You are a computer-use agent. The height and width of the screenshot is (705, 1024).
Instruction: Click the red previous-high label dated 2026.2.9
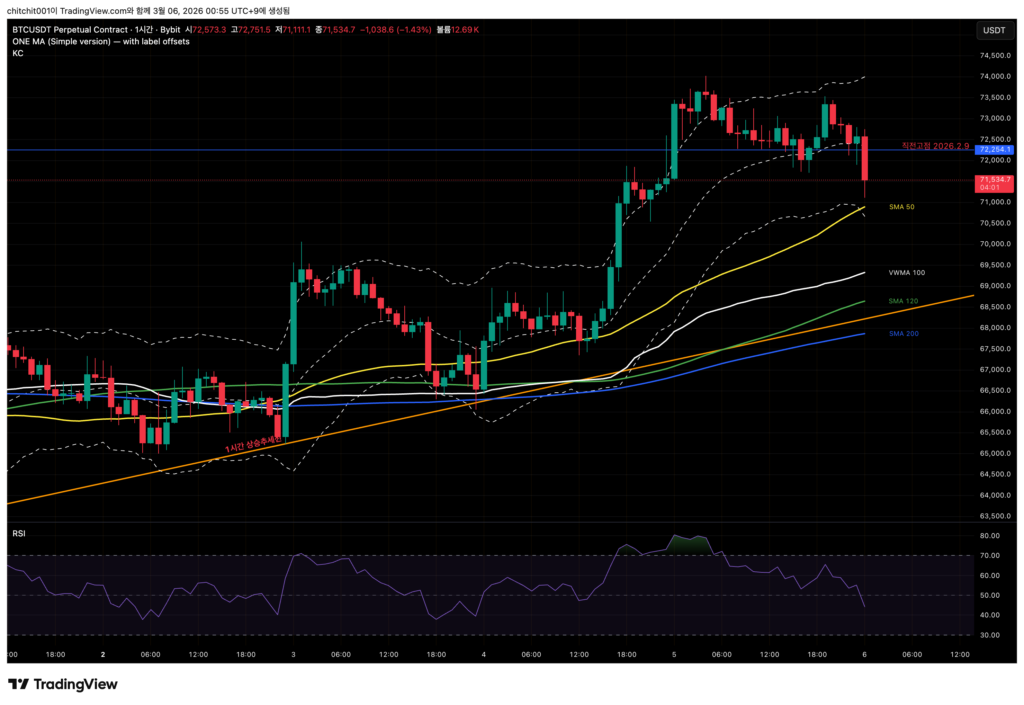(935, 145)
